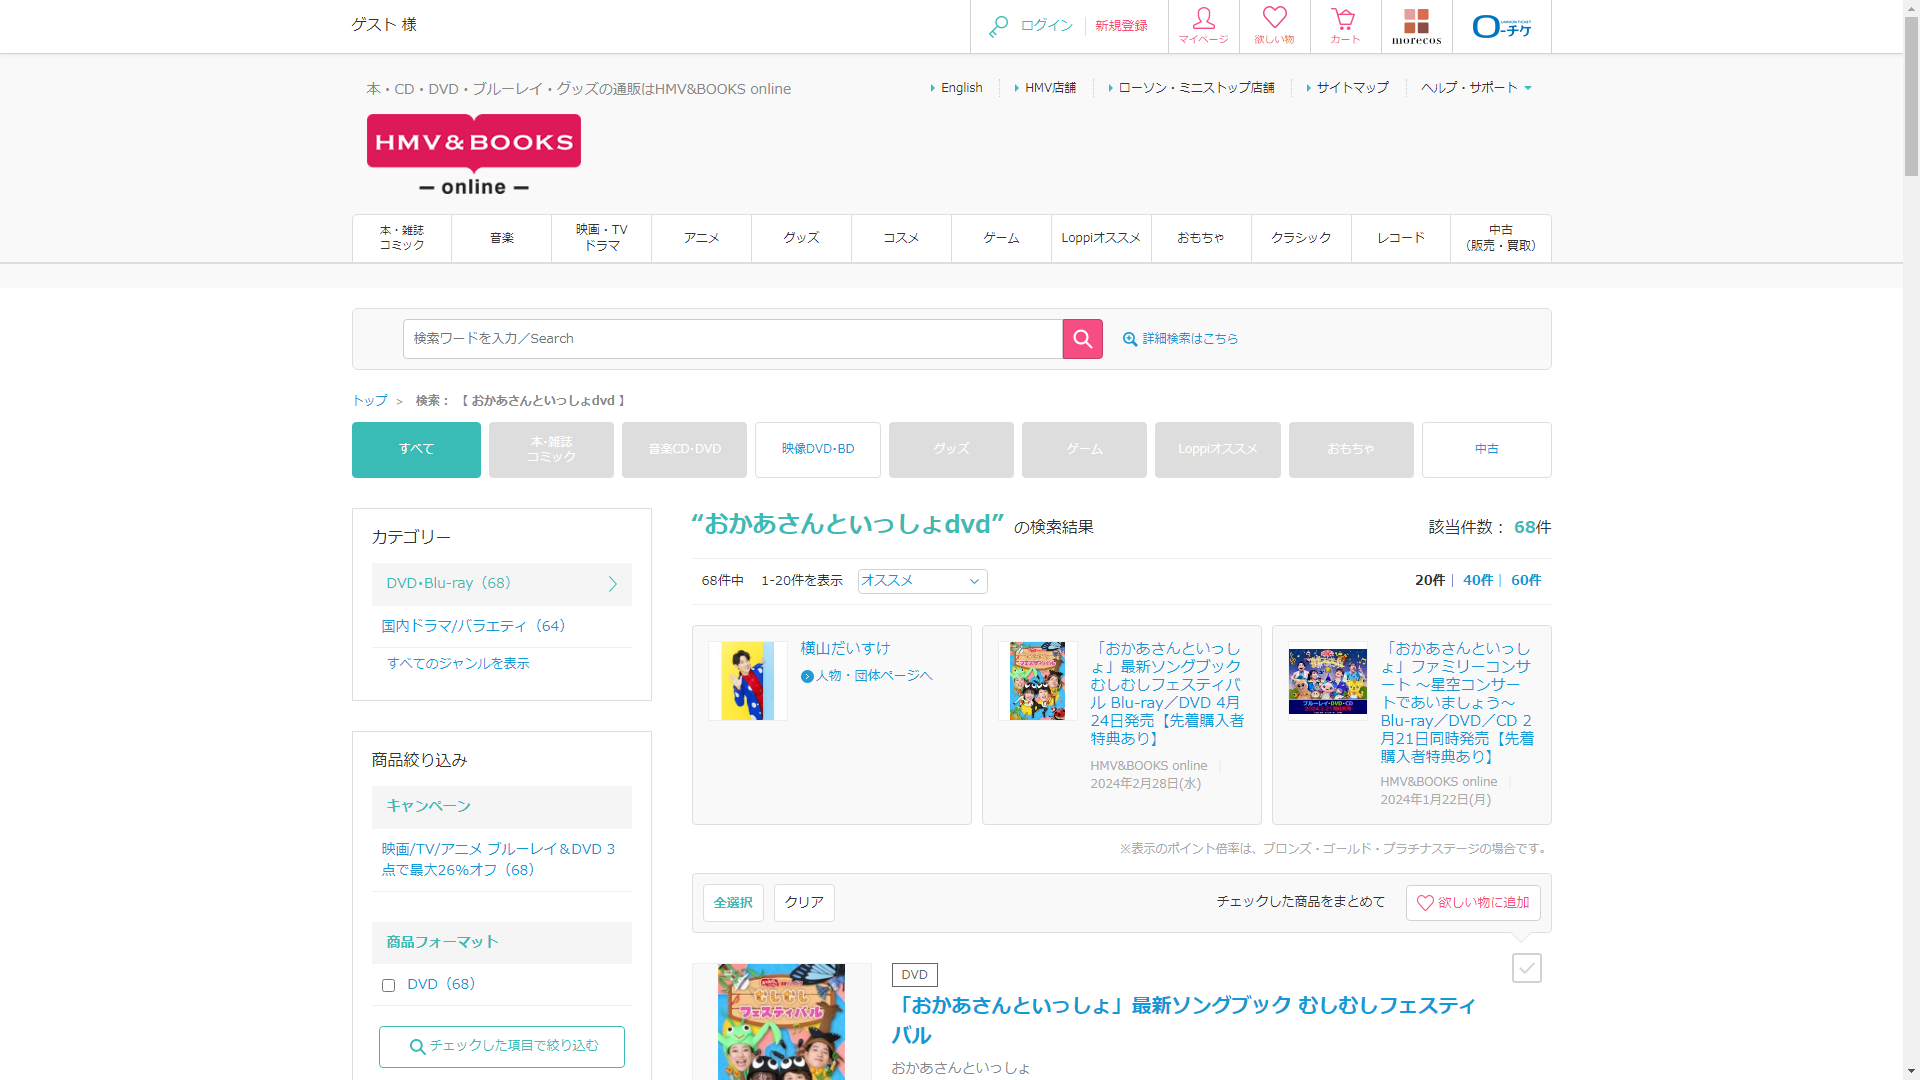Expand the DVD・Blu-ray (68) category
This screenshot has height=1080, width=1920.
pyautogui.click(x=502, y=584)
